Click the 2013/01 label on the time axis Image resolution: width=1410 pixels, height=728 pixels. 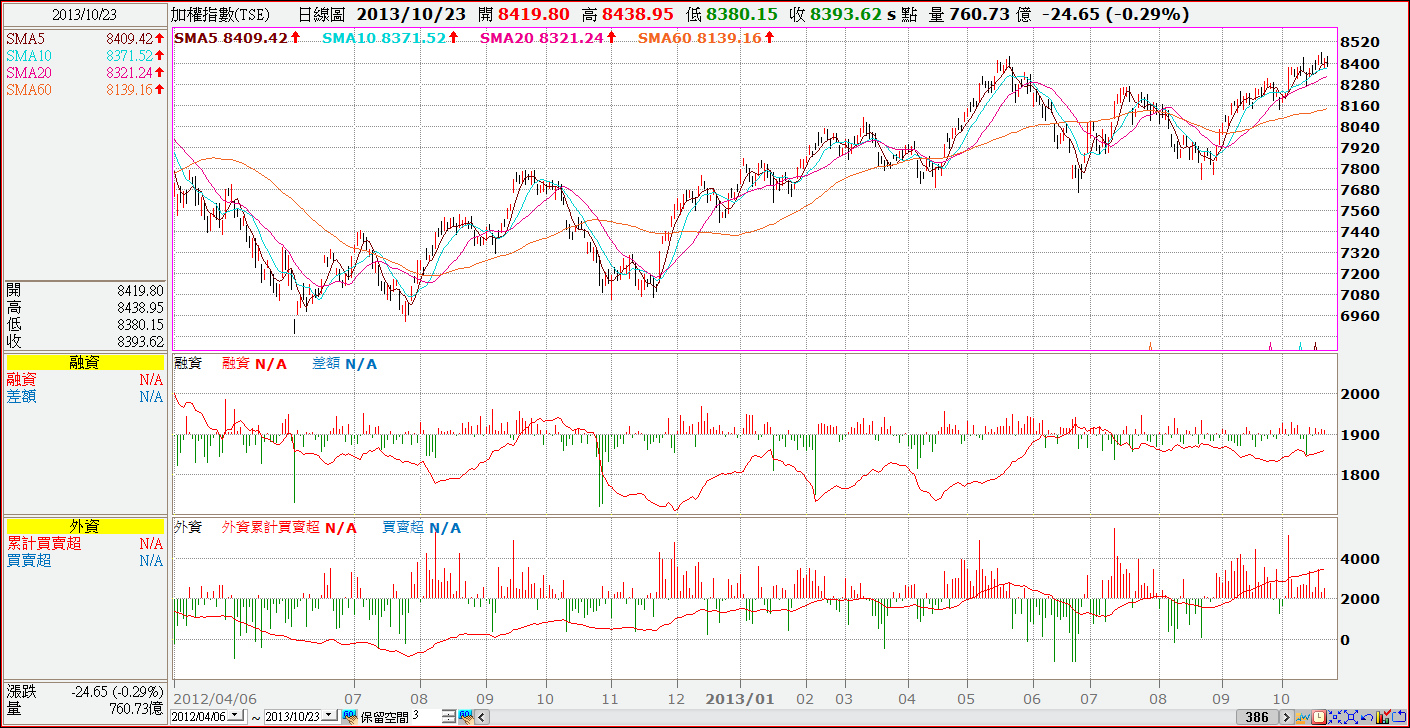tap(739, 698)
